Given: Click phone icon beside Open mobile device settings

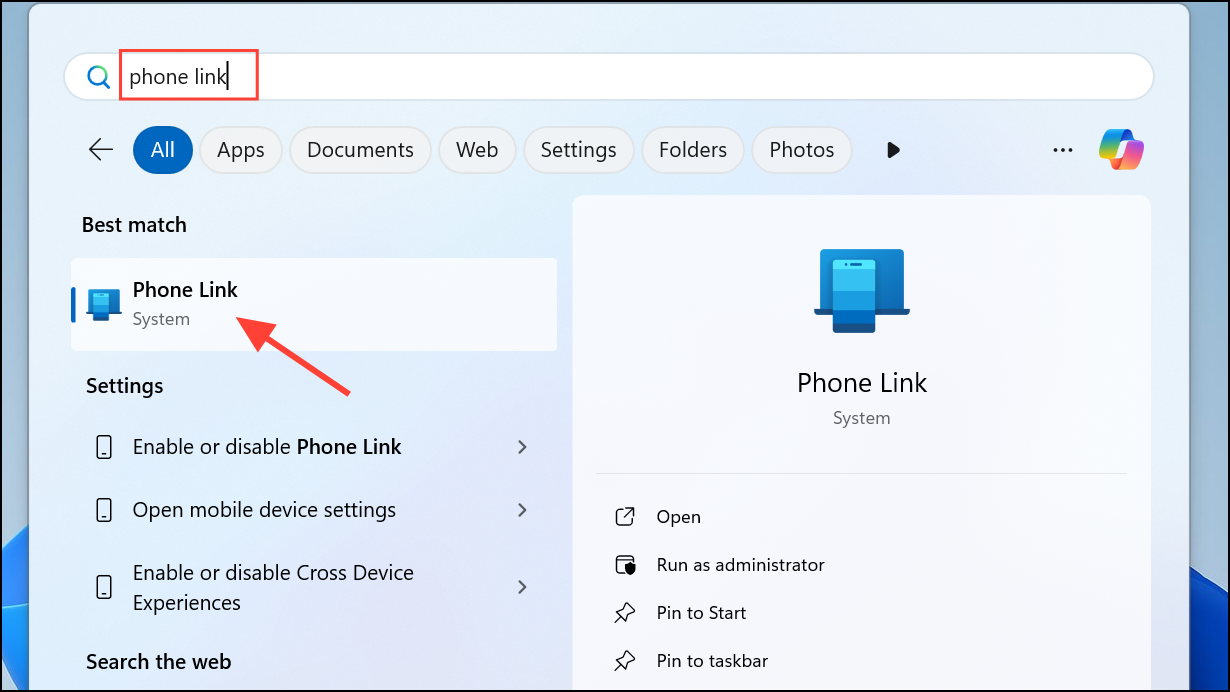Looking at the screenshot, I should (x=104, y=510).
